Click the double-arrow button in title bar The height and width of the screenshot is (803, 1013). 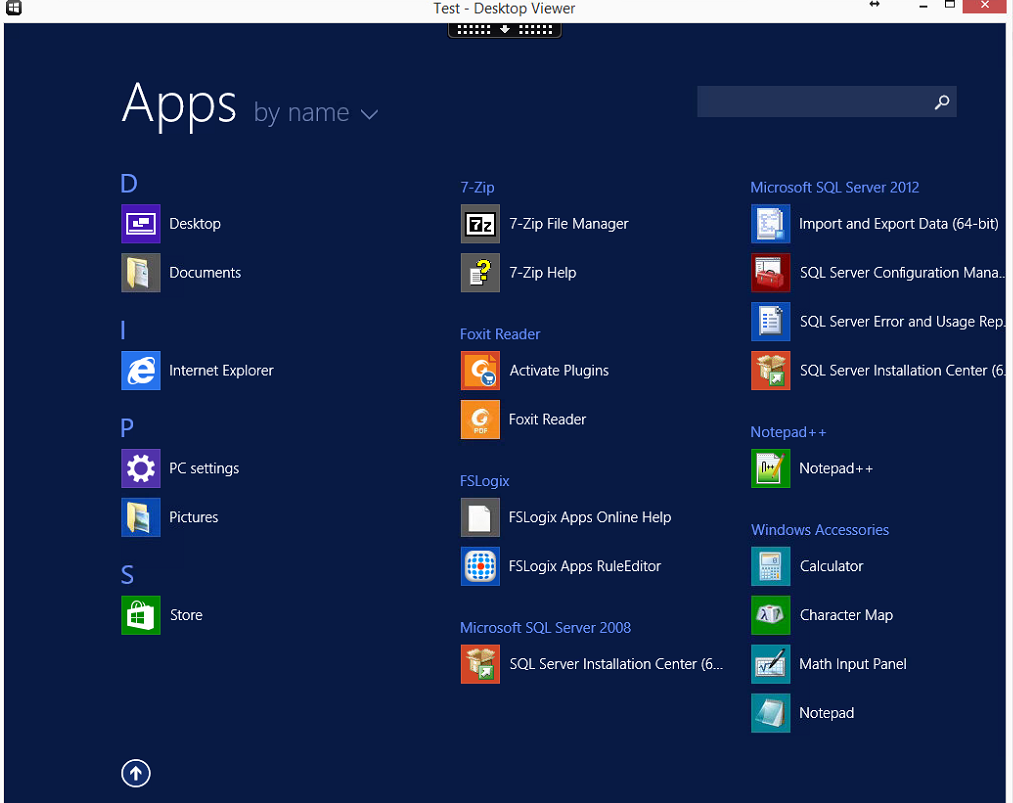(x=875, y=5)
